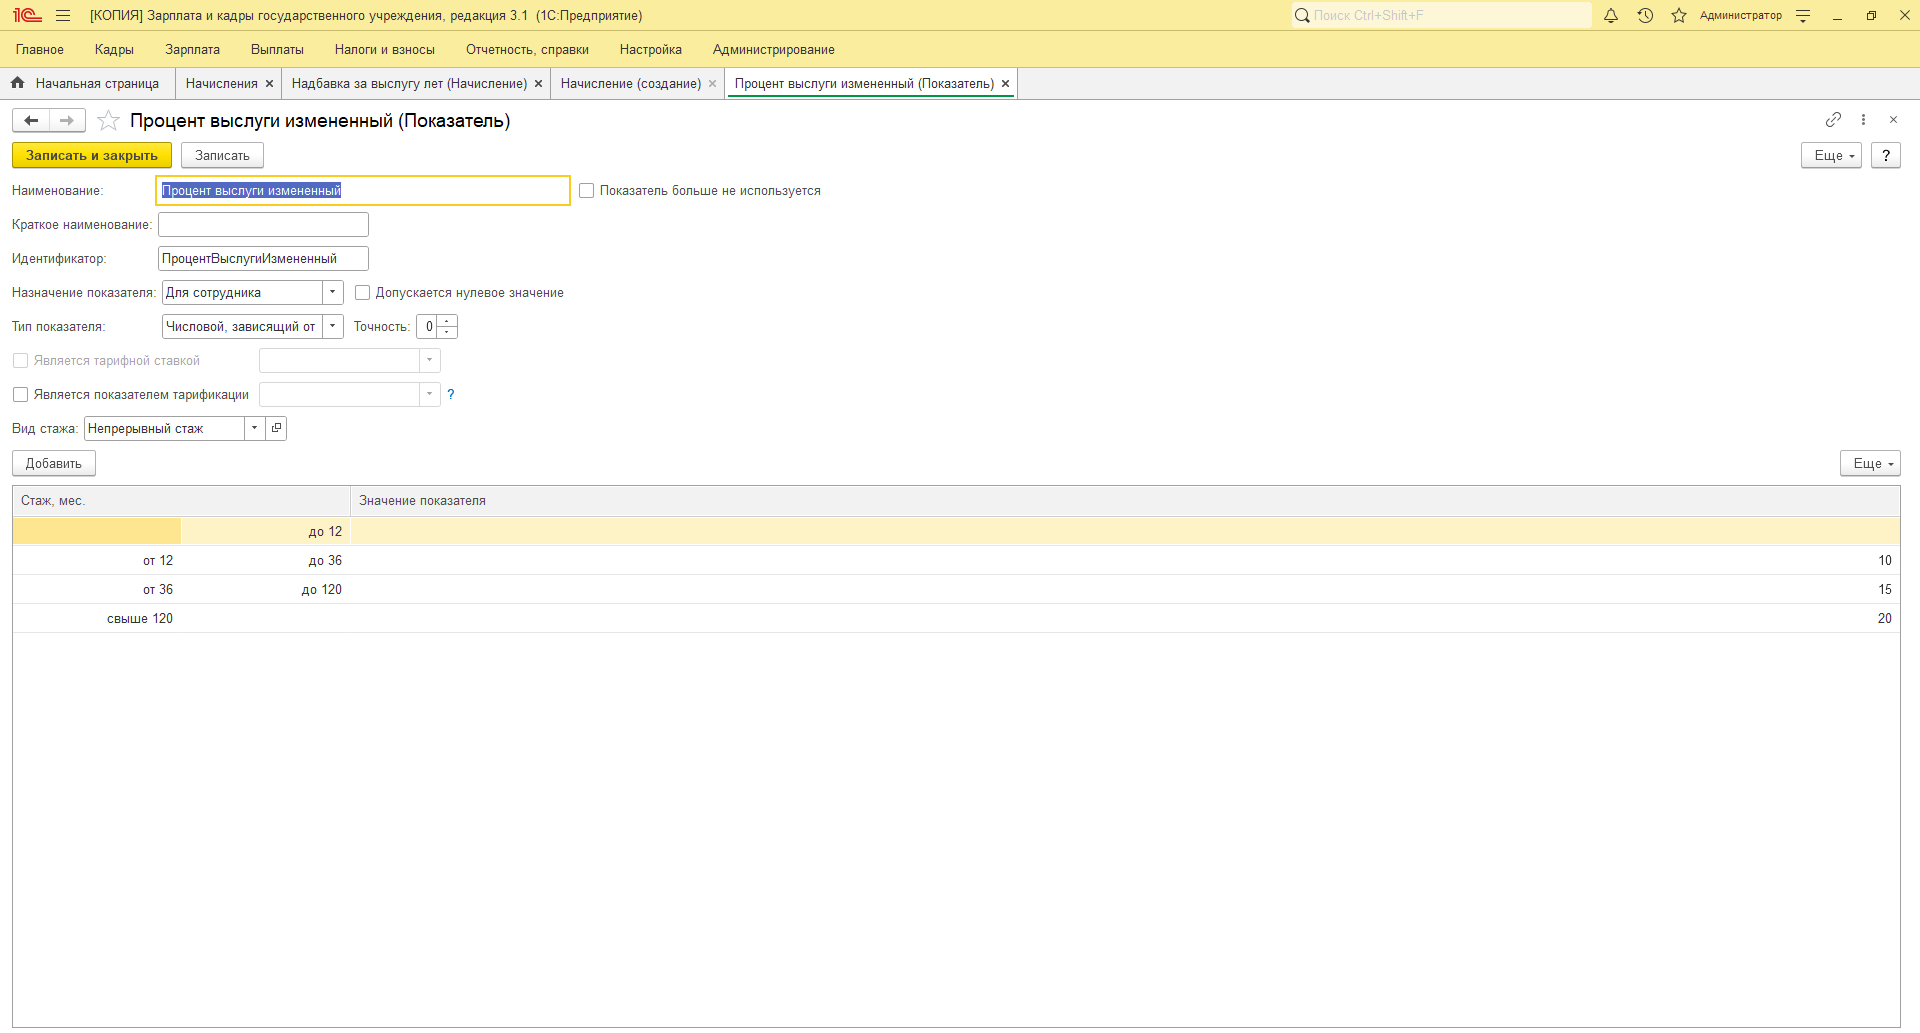Open Администрирование menu
The width and height of the screenshot is (1920, 1033).
pyautogui.click(x=774, y=50)
